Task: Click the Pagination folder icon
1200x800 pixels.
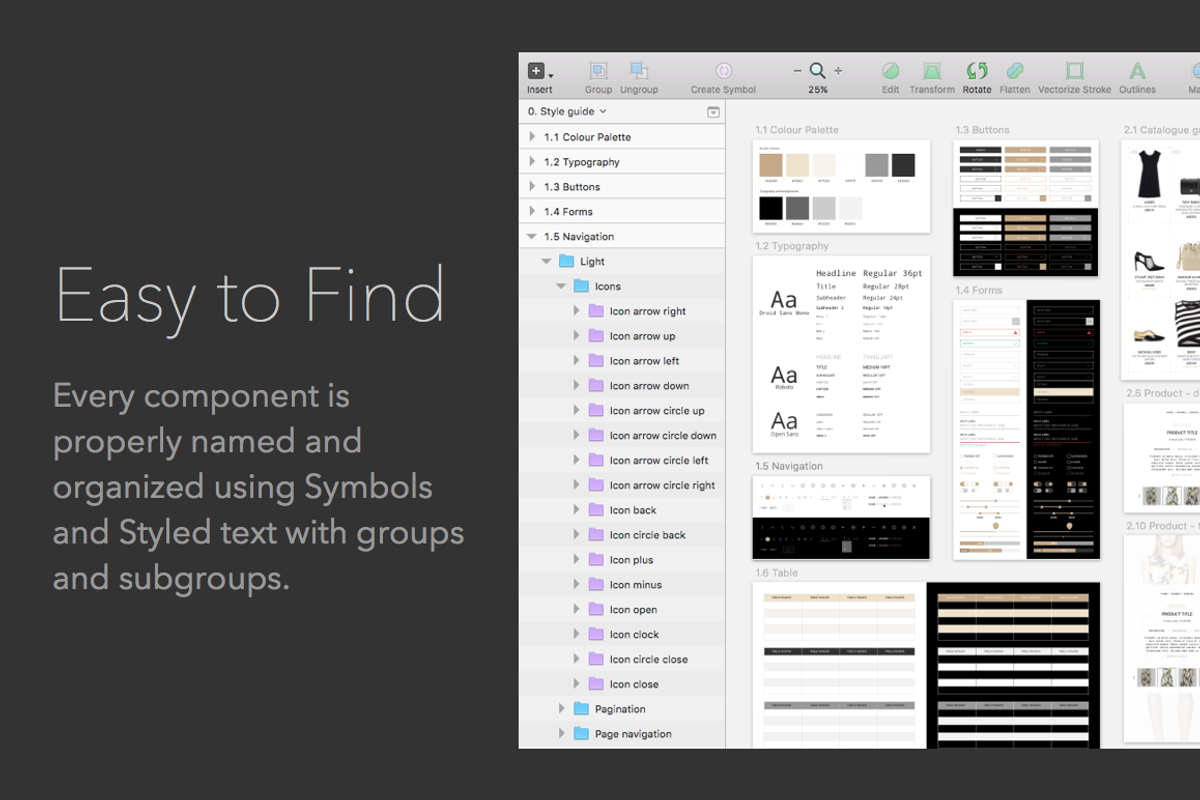Action: pos(582,709)
